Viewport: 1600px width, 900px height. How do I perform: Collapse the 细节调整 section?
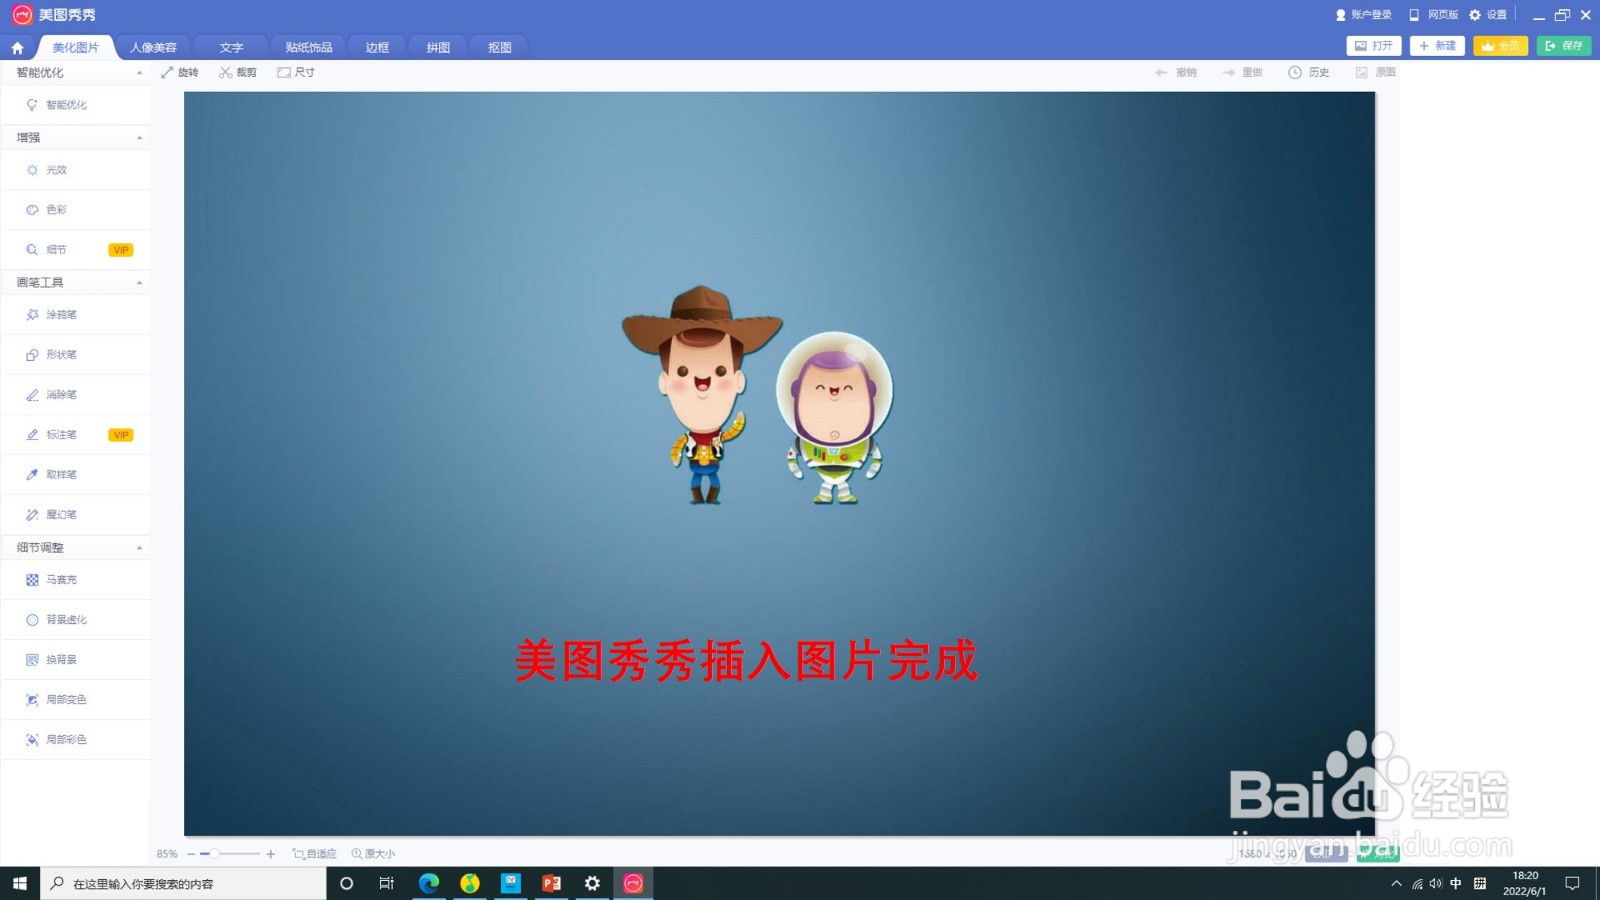[x=139, y=548]
